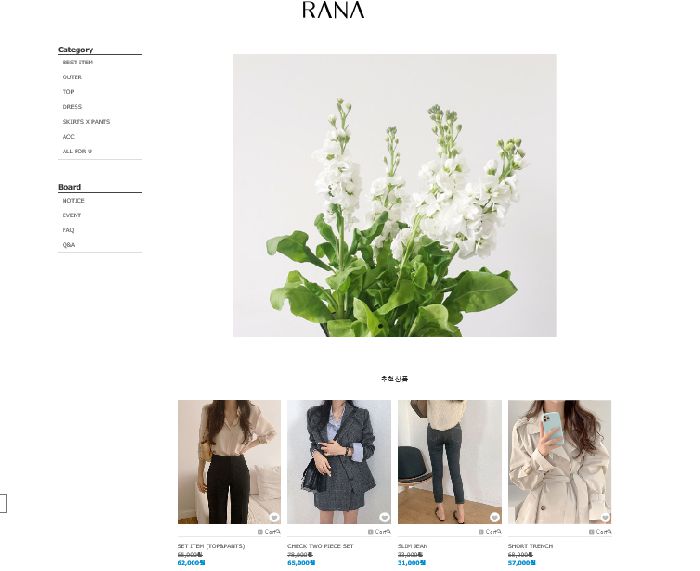The height and width of the screenshot is (571, 700).
Task: Open the ACC category
Action: (68, 137)
